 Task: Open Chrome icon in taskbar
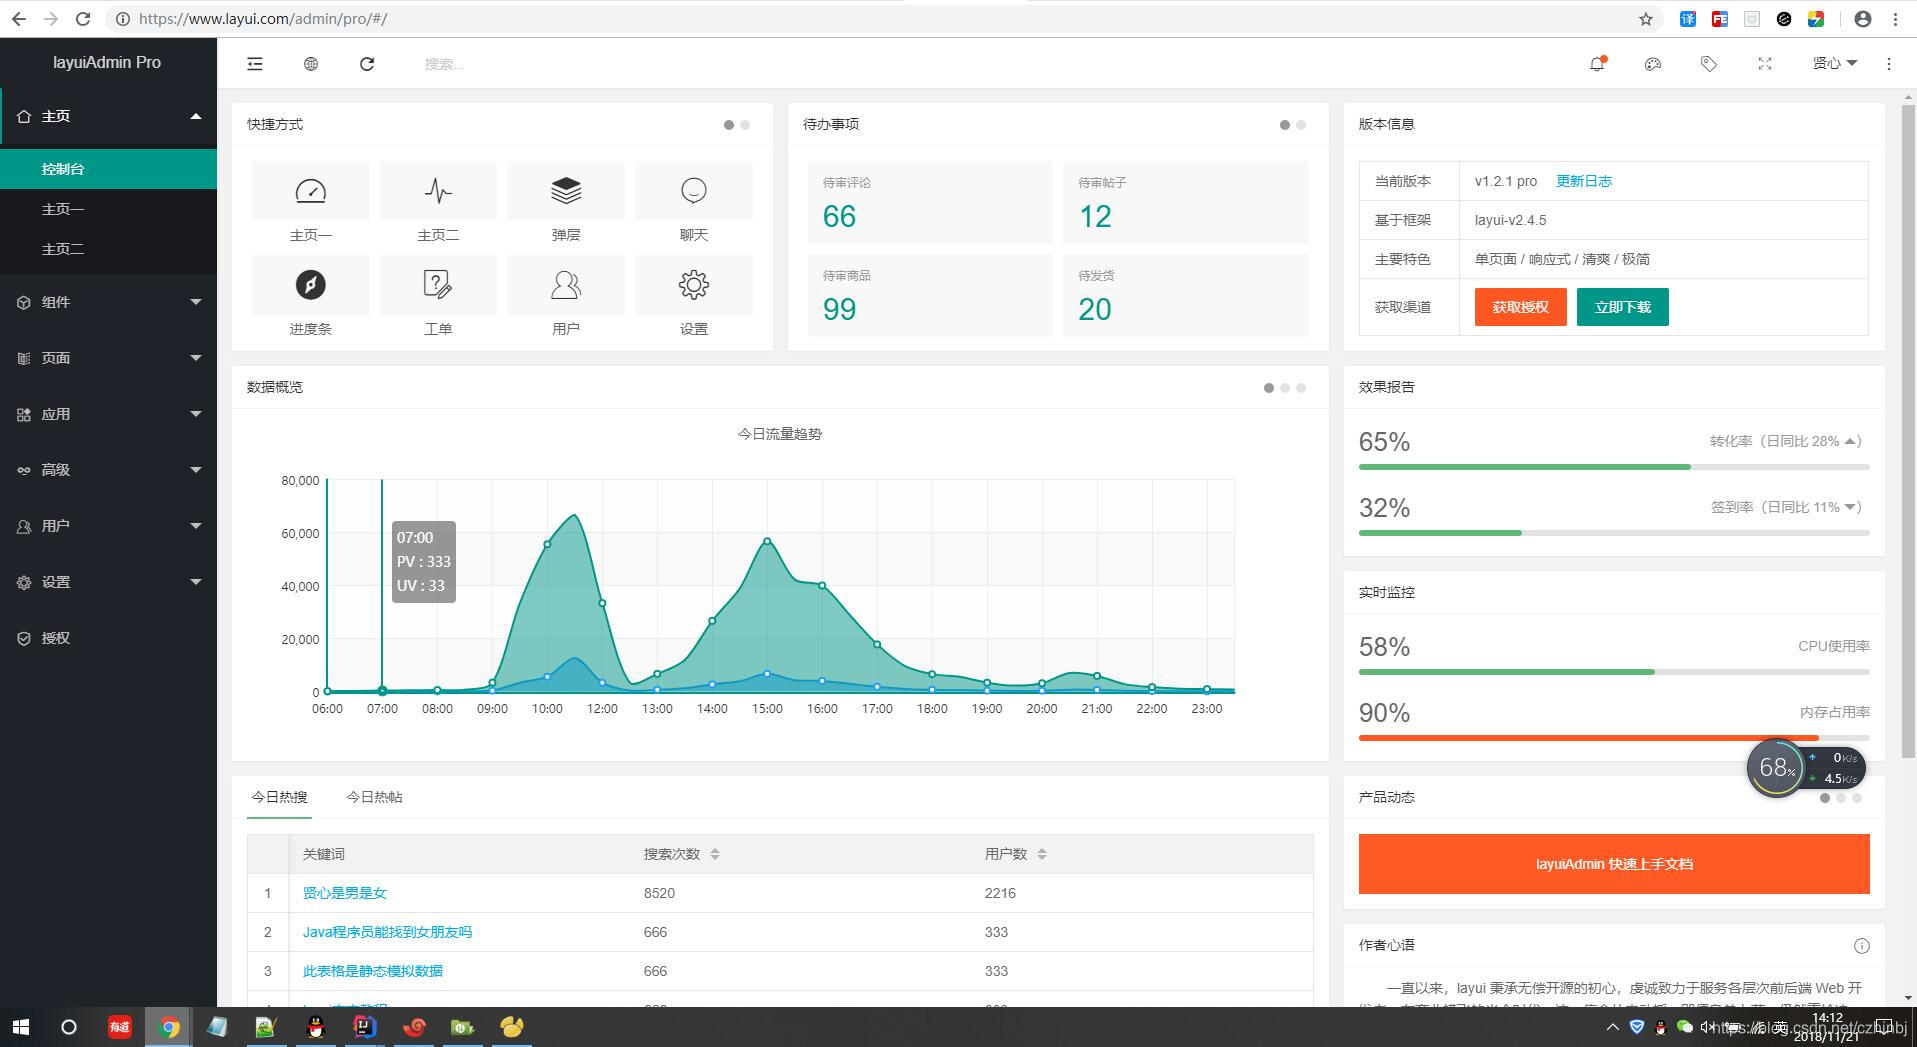point(169,1027)
